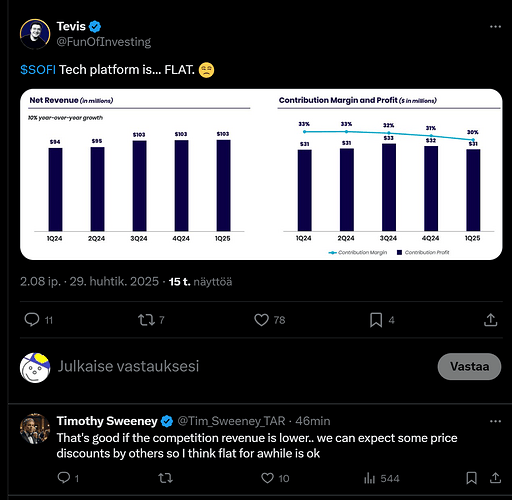The height and width of the screenshot is (500, 512).
Task: Open Tevis profile picture
Action: coord(35,34)
